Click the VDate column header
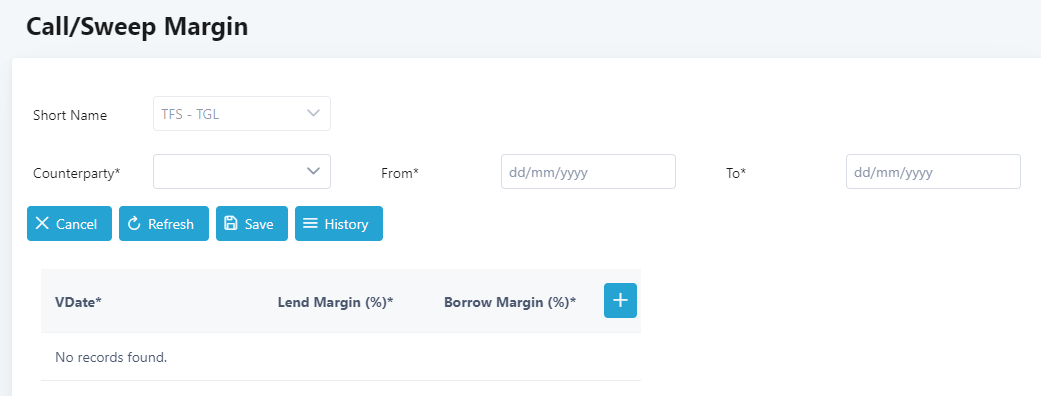Image resolution: width=1041 pixels, height=396 pixels. click(78, 302)
